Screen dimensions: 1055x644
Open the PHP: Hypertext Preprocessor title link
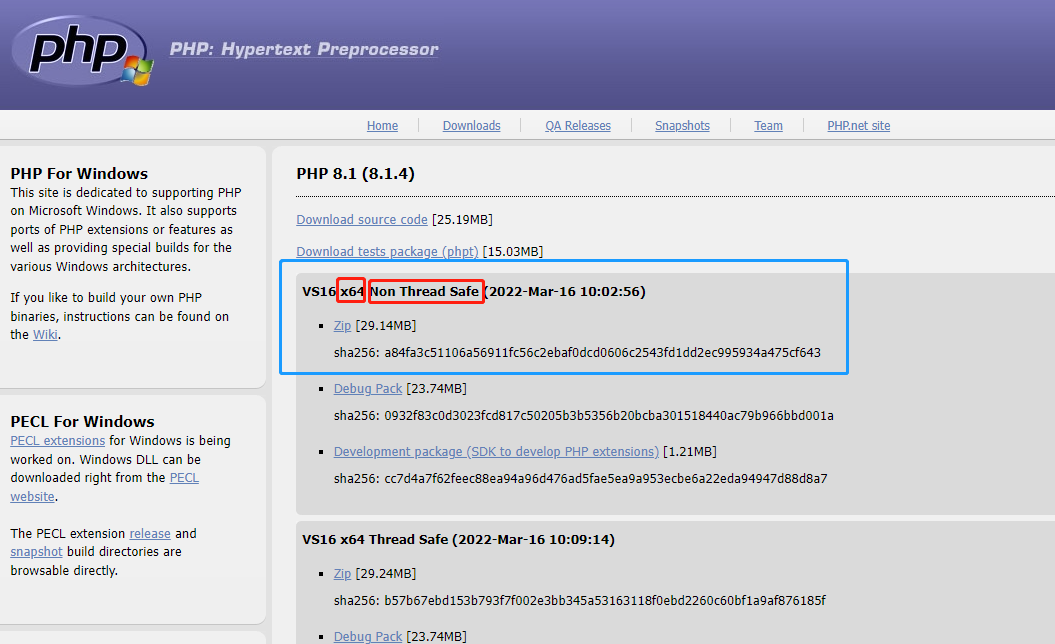[x=303, y=49]
